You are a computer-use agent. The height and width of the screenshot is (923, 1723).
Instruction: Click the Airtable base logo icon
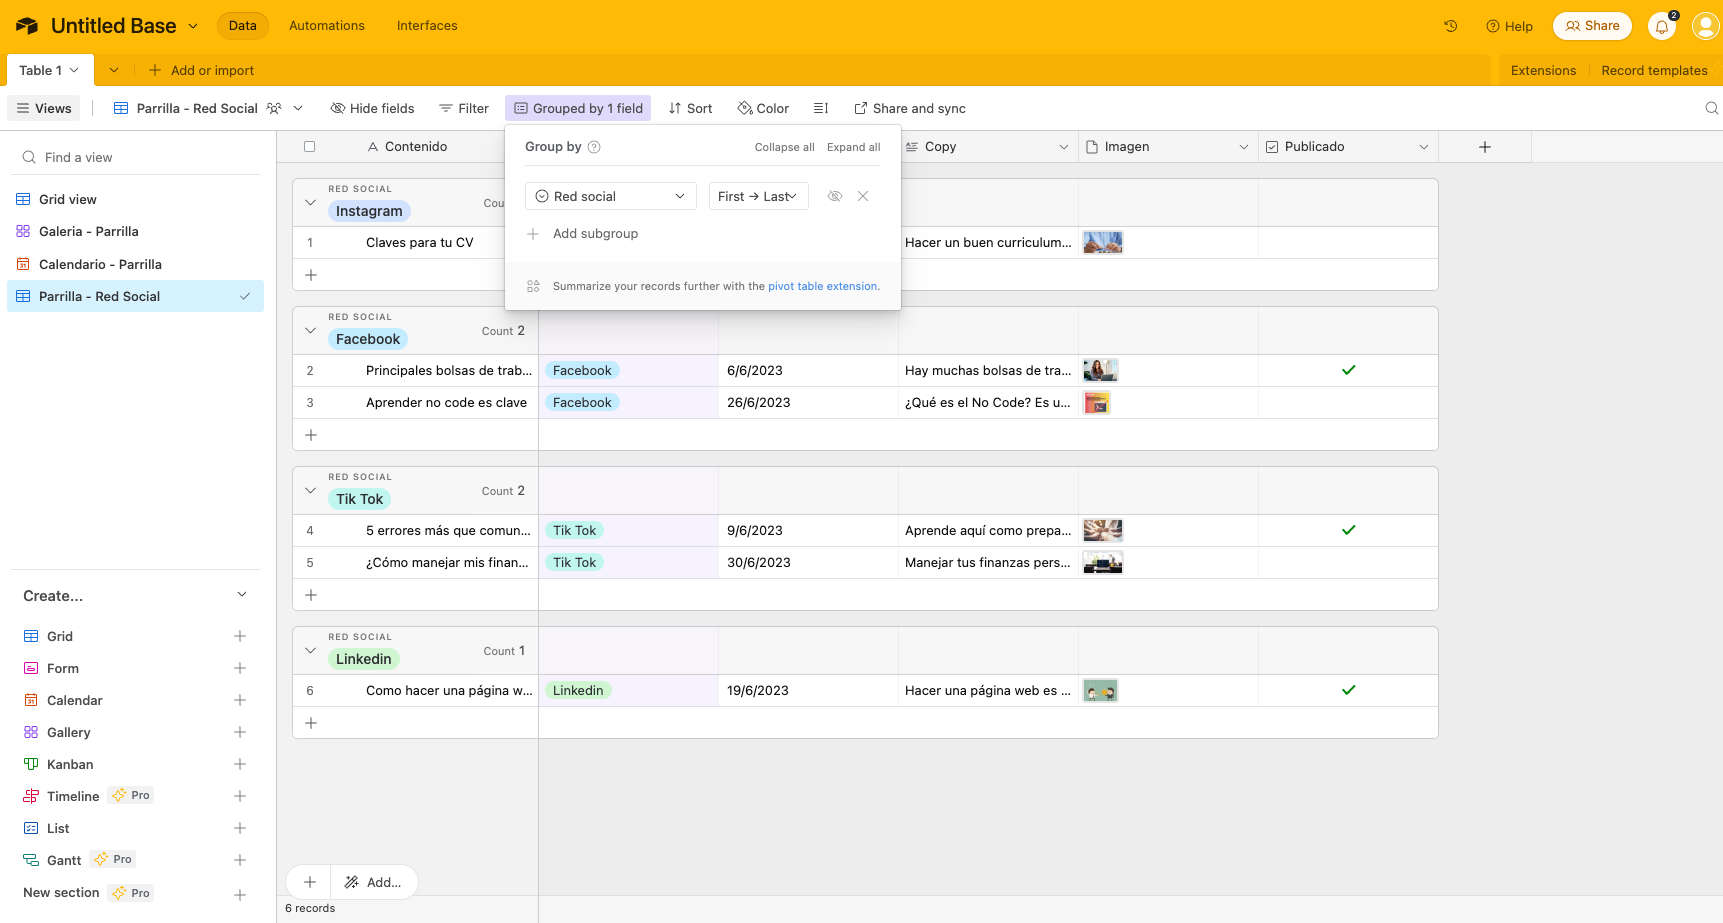(27, 26)
